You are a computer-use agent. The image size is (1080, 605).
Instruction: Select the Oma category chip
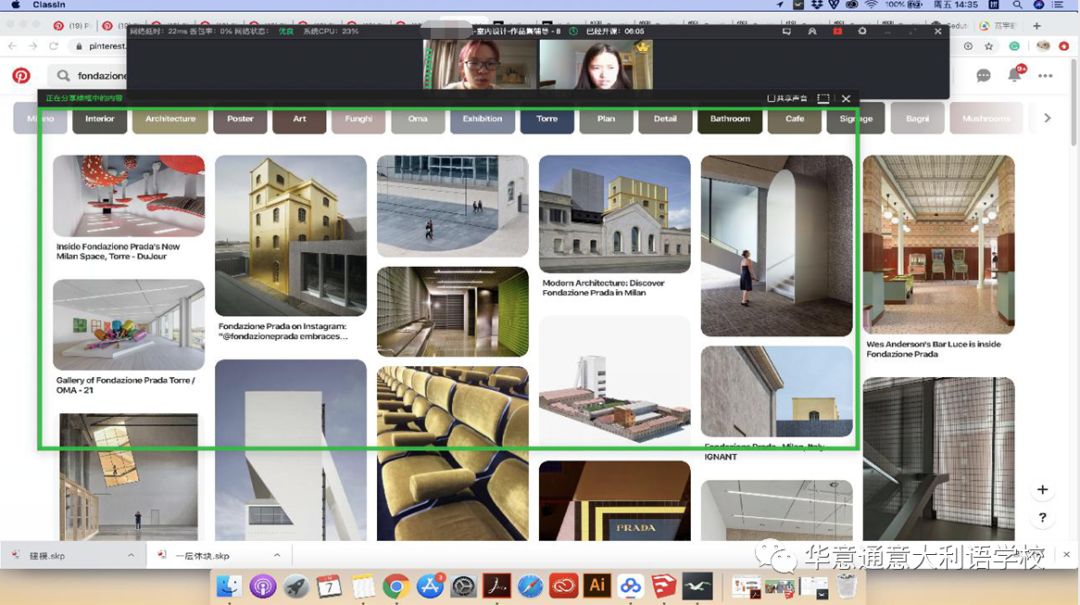click(x=417, y=119)
